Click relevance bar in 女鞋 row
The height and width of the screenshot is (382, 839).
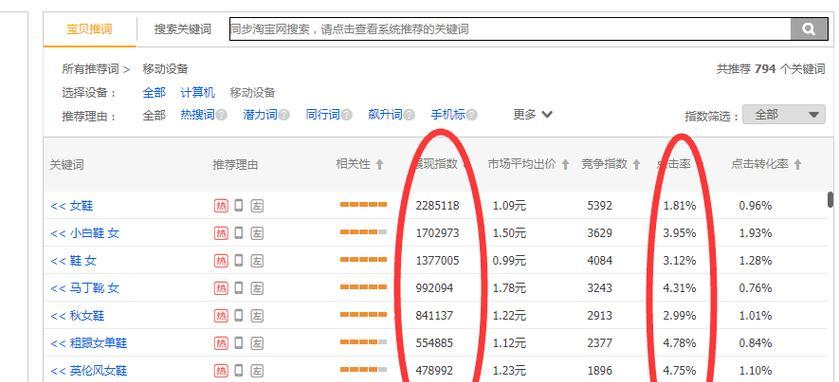pos(363,204)
